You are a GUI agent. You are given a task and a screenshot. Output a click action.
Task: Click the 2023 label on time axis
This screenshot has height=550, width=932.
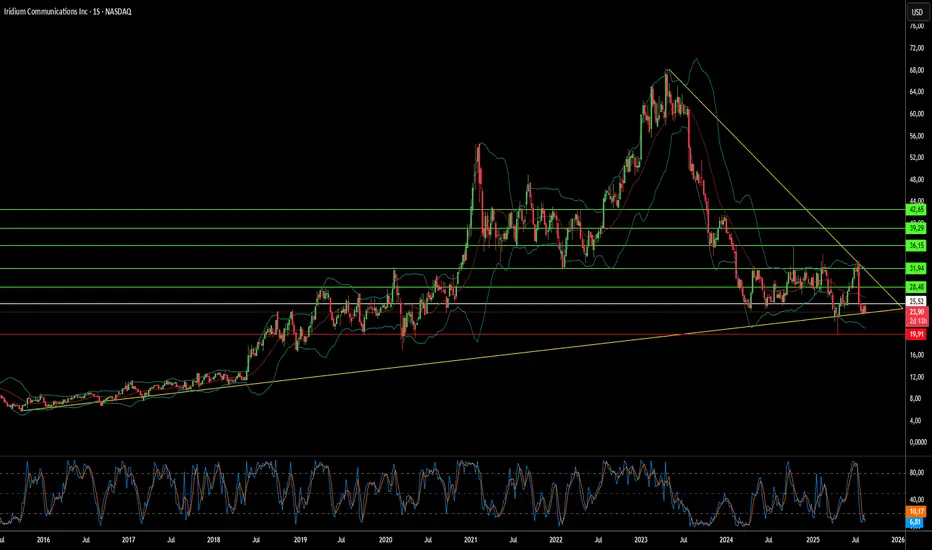(641, 540)
